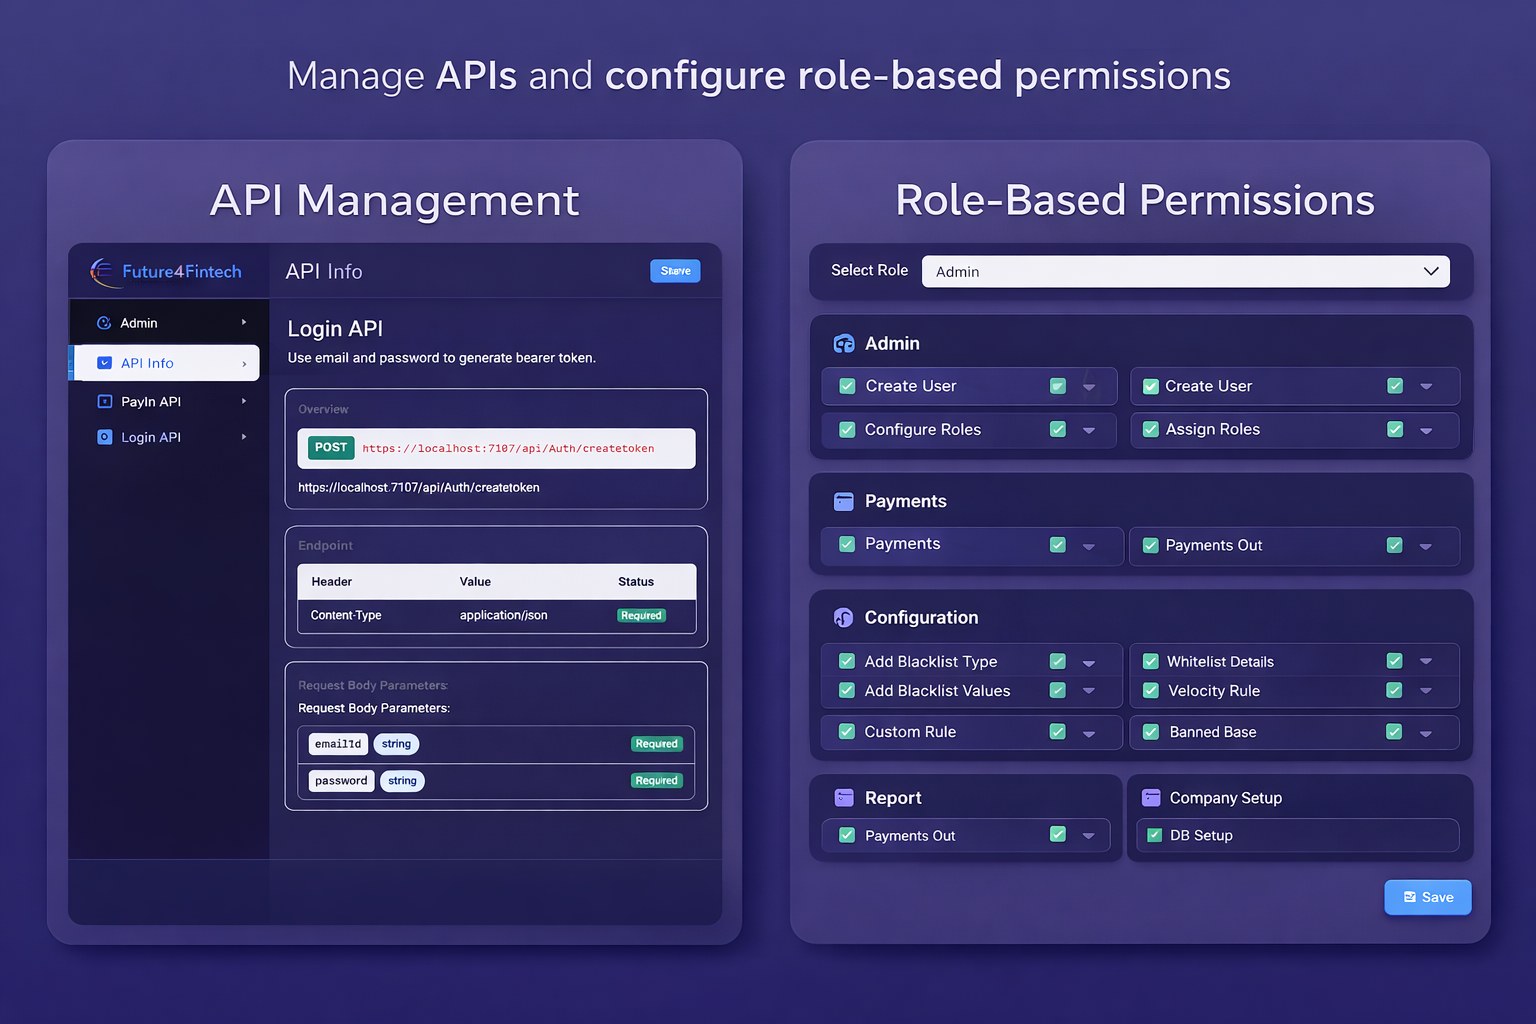Expand the Custom Rule dropdown arrow
1536x1024 pixels.
pos(1089,734)
